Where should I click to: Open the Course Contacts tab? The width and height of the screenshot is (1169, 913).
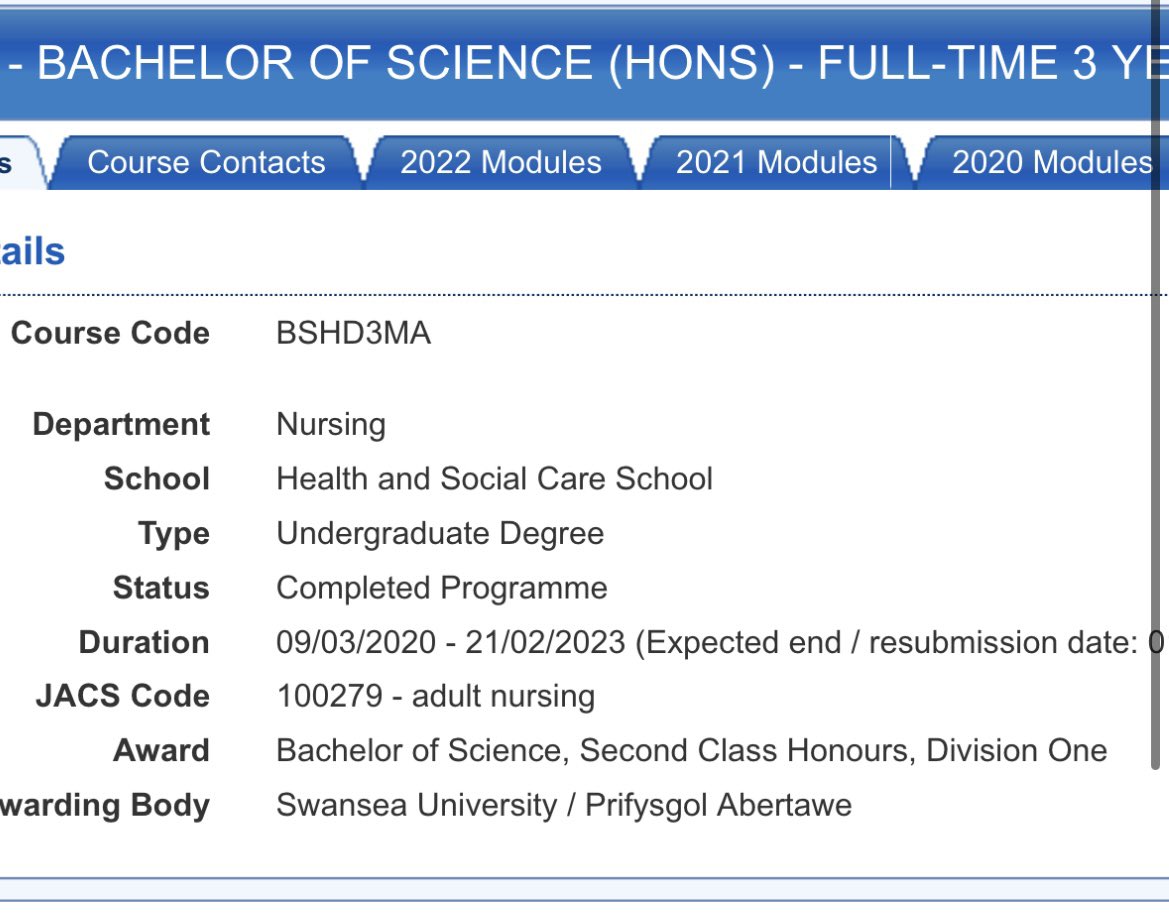pyautogui.click(x=207, y=162)
